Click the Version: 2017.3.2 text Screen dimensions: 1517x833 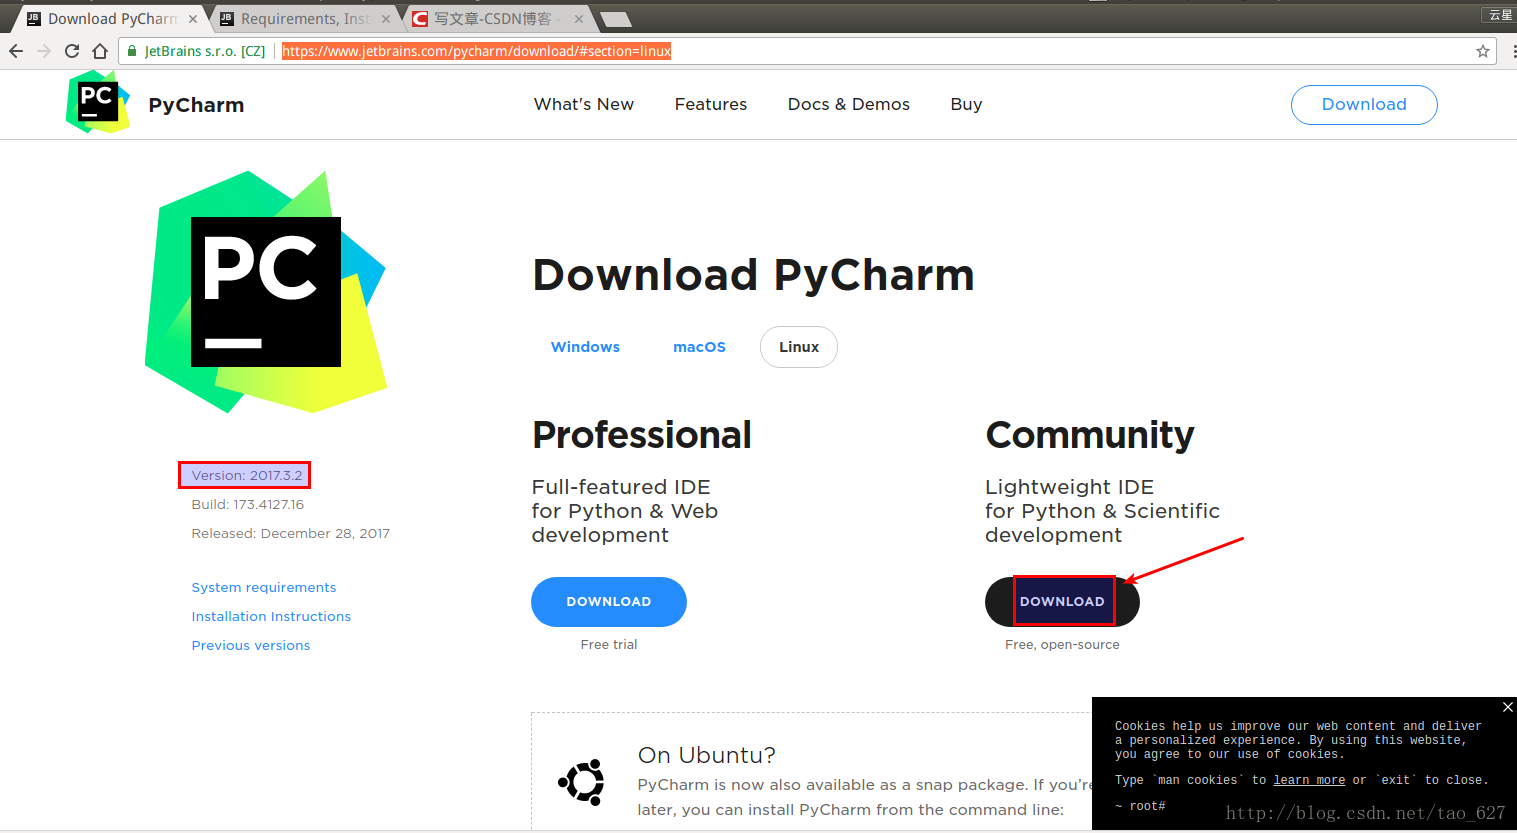(246, 475)
